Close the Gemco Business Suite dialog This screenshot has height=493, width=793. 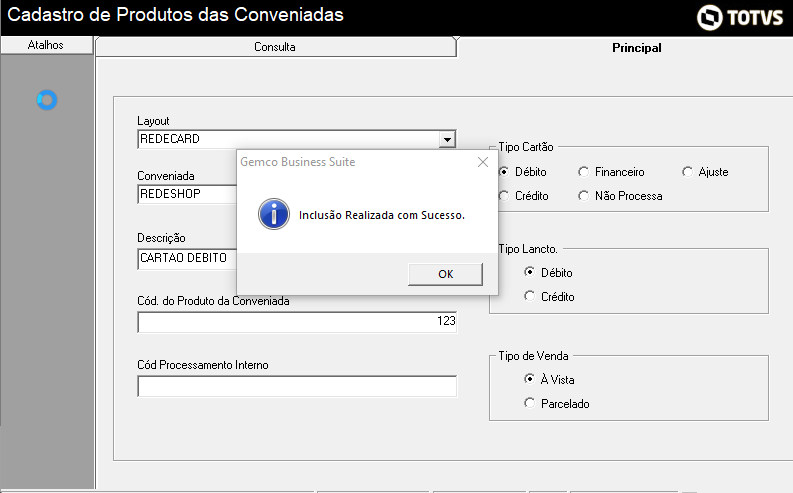click(483, 162)
